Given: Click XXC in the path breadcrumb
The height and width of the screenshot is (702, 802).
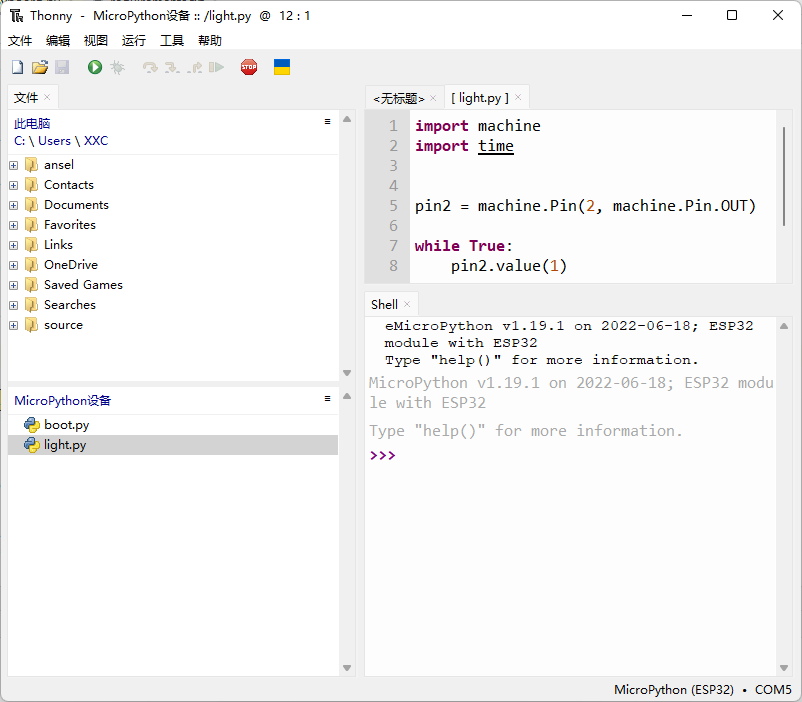Looking at the screenshot, I should [x=96, y=141].
